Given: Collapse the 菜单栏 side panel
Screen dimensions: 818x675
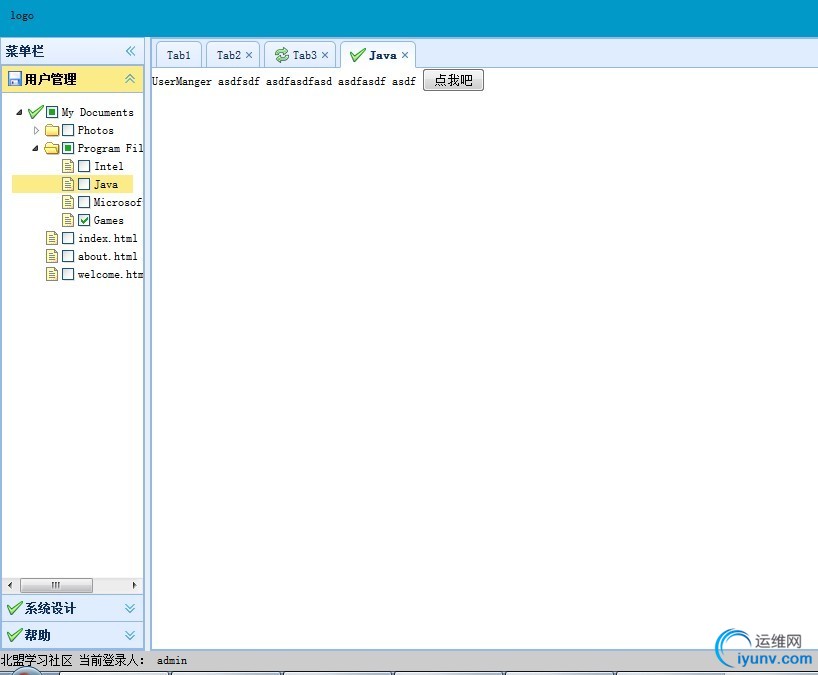Looking at the screenshot, I should pyautogui.click(x=130, y=51).
